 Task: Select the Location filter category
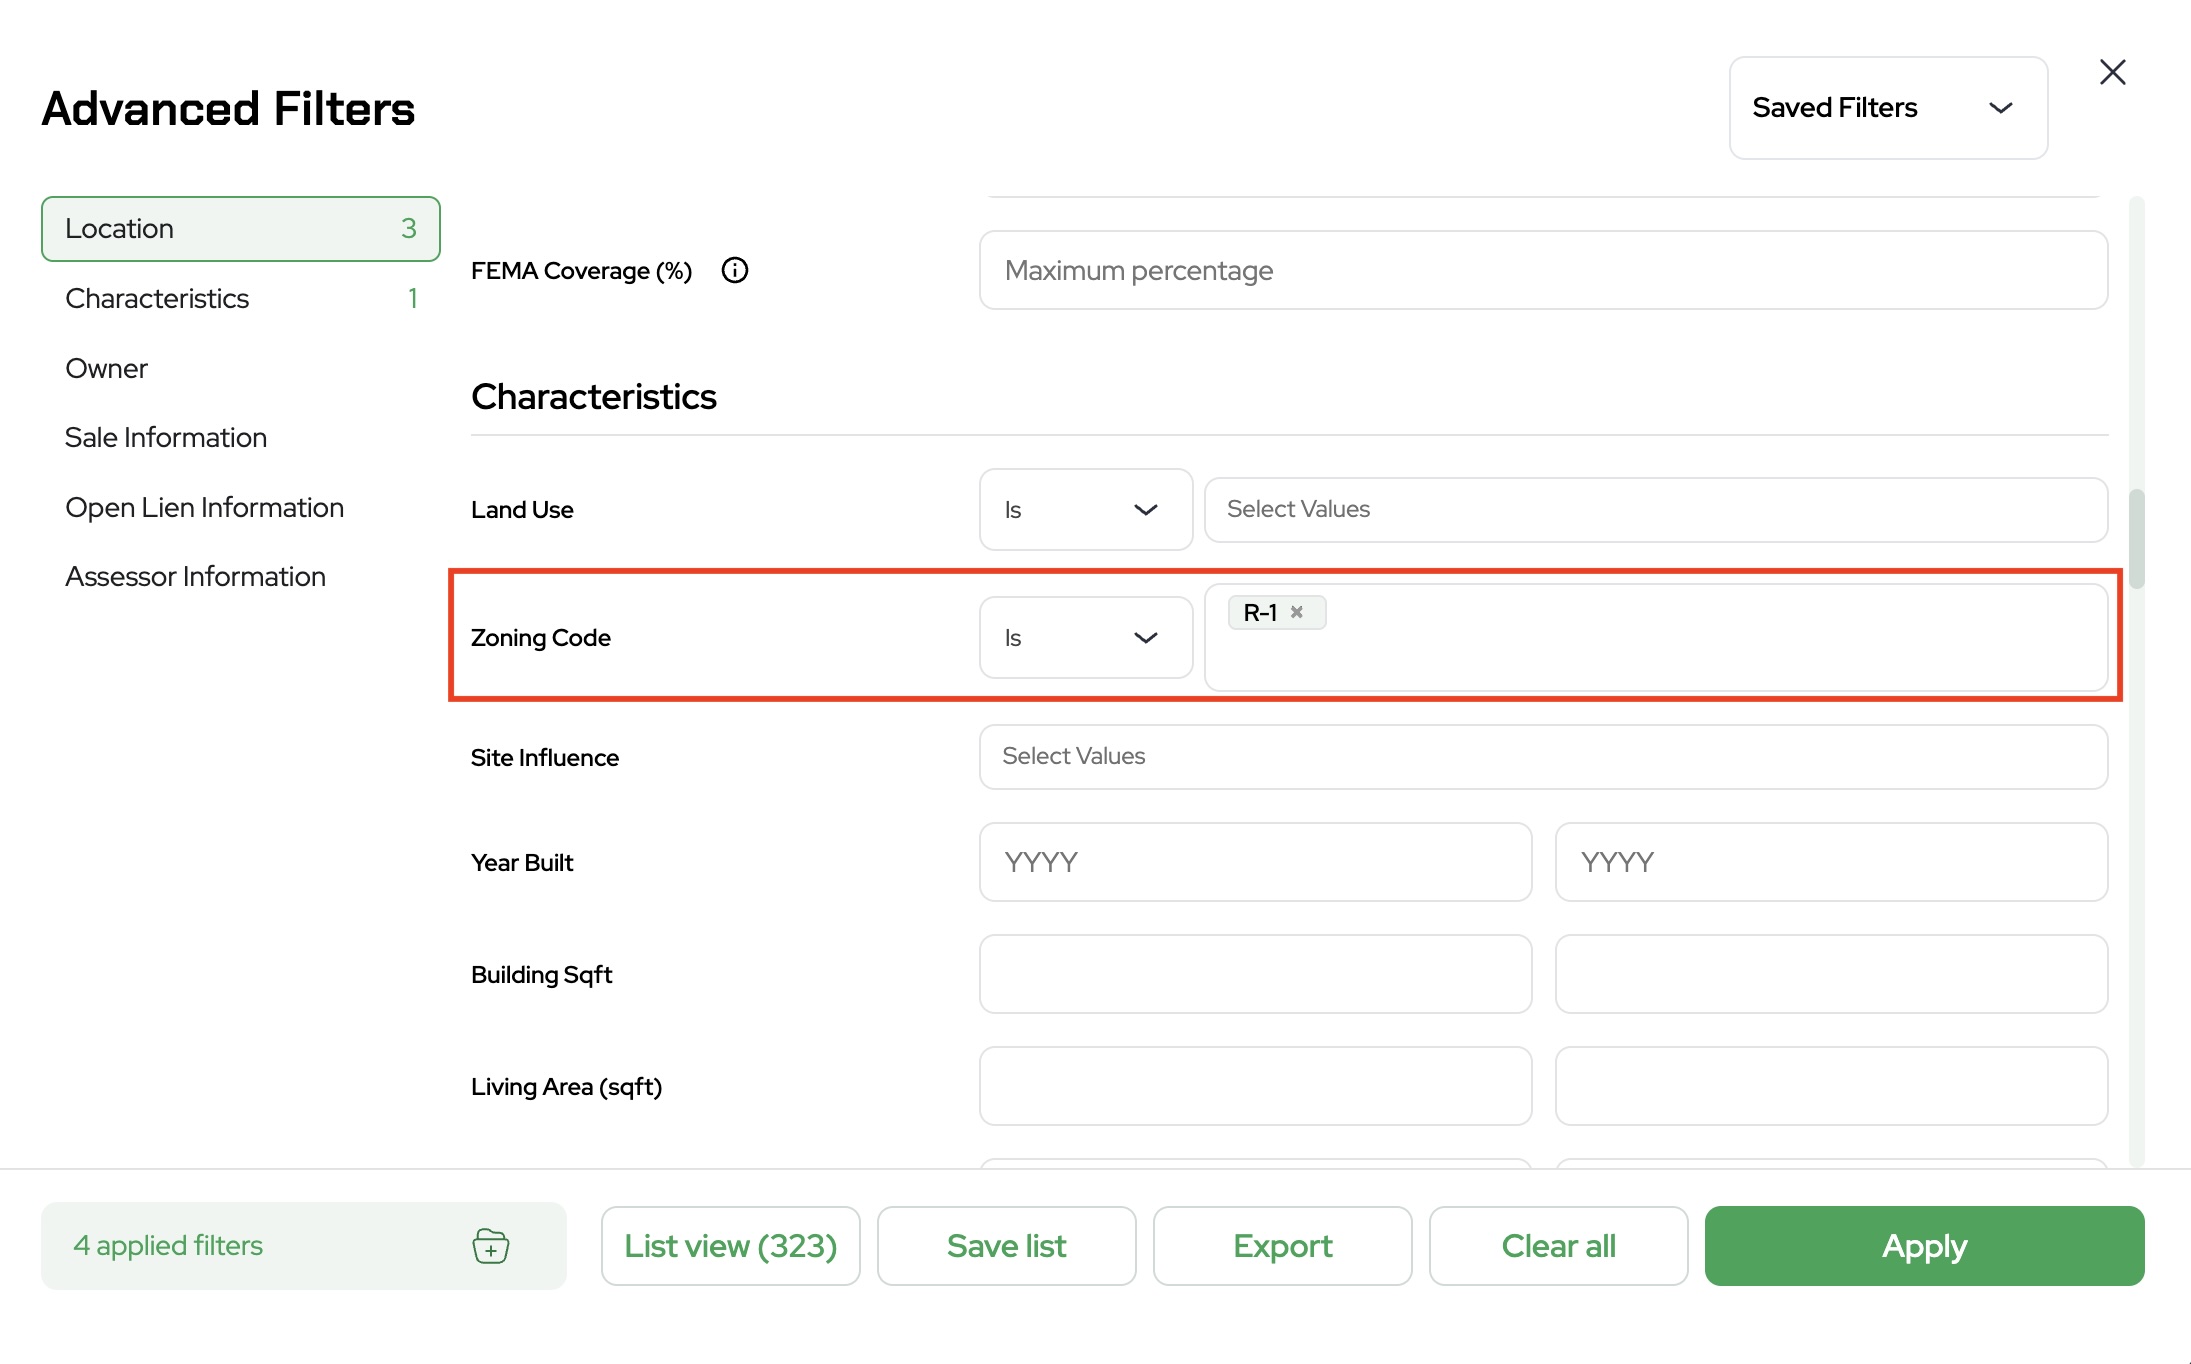[240, 229]
